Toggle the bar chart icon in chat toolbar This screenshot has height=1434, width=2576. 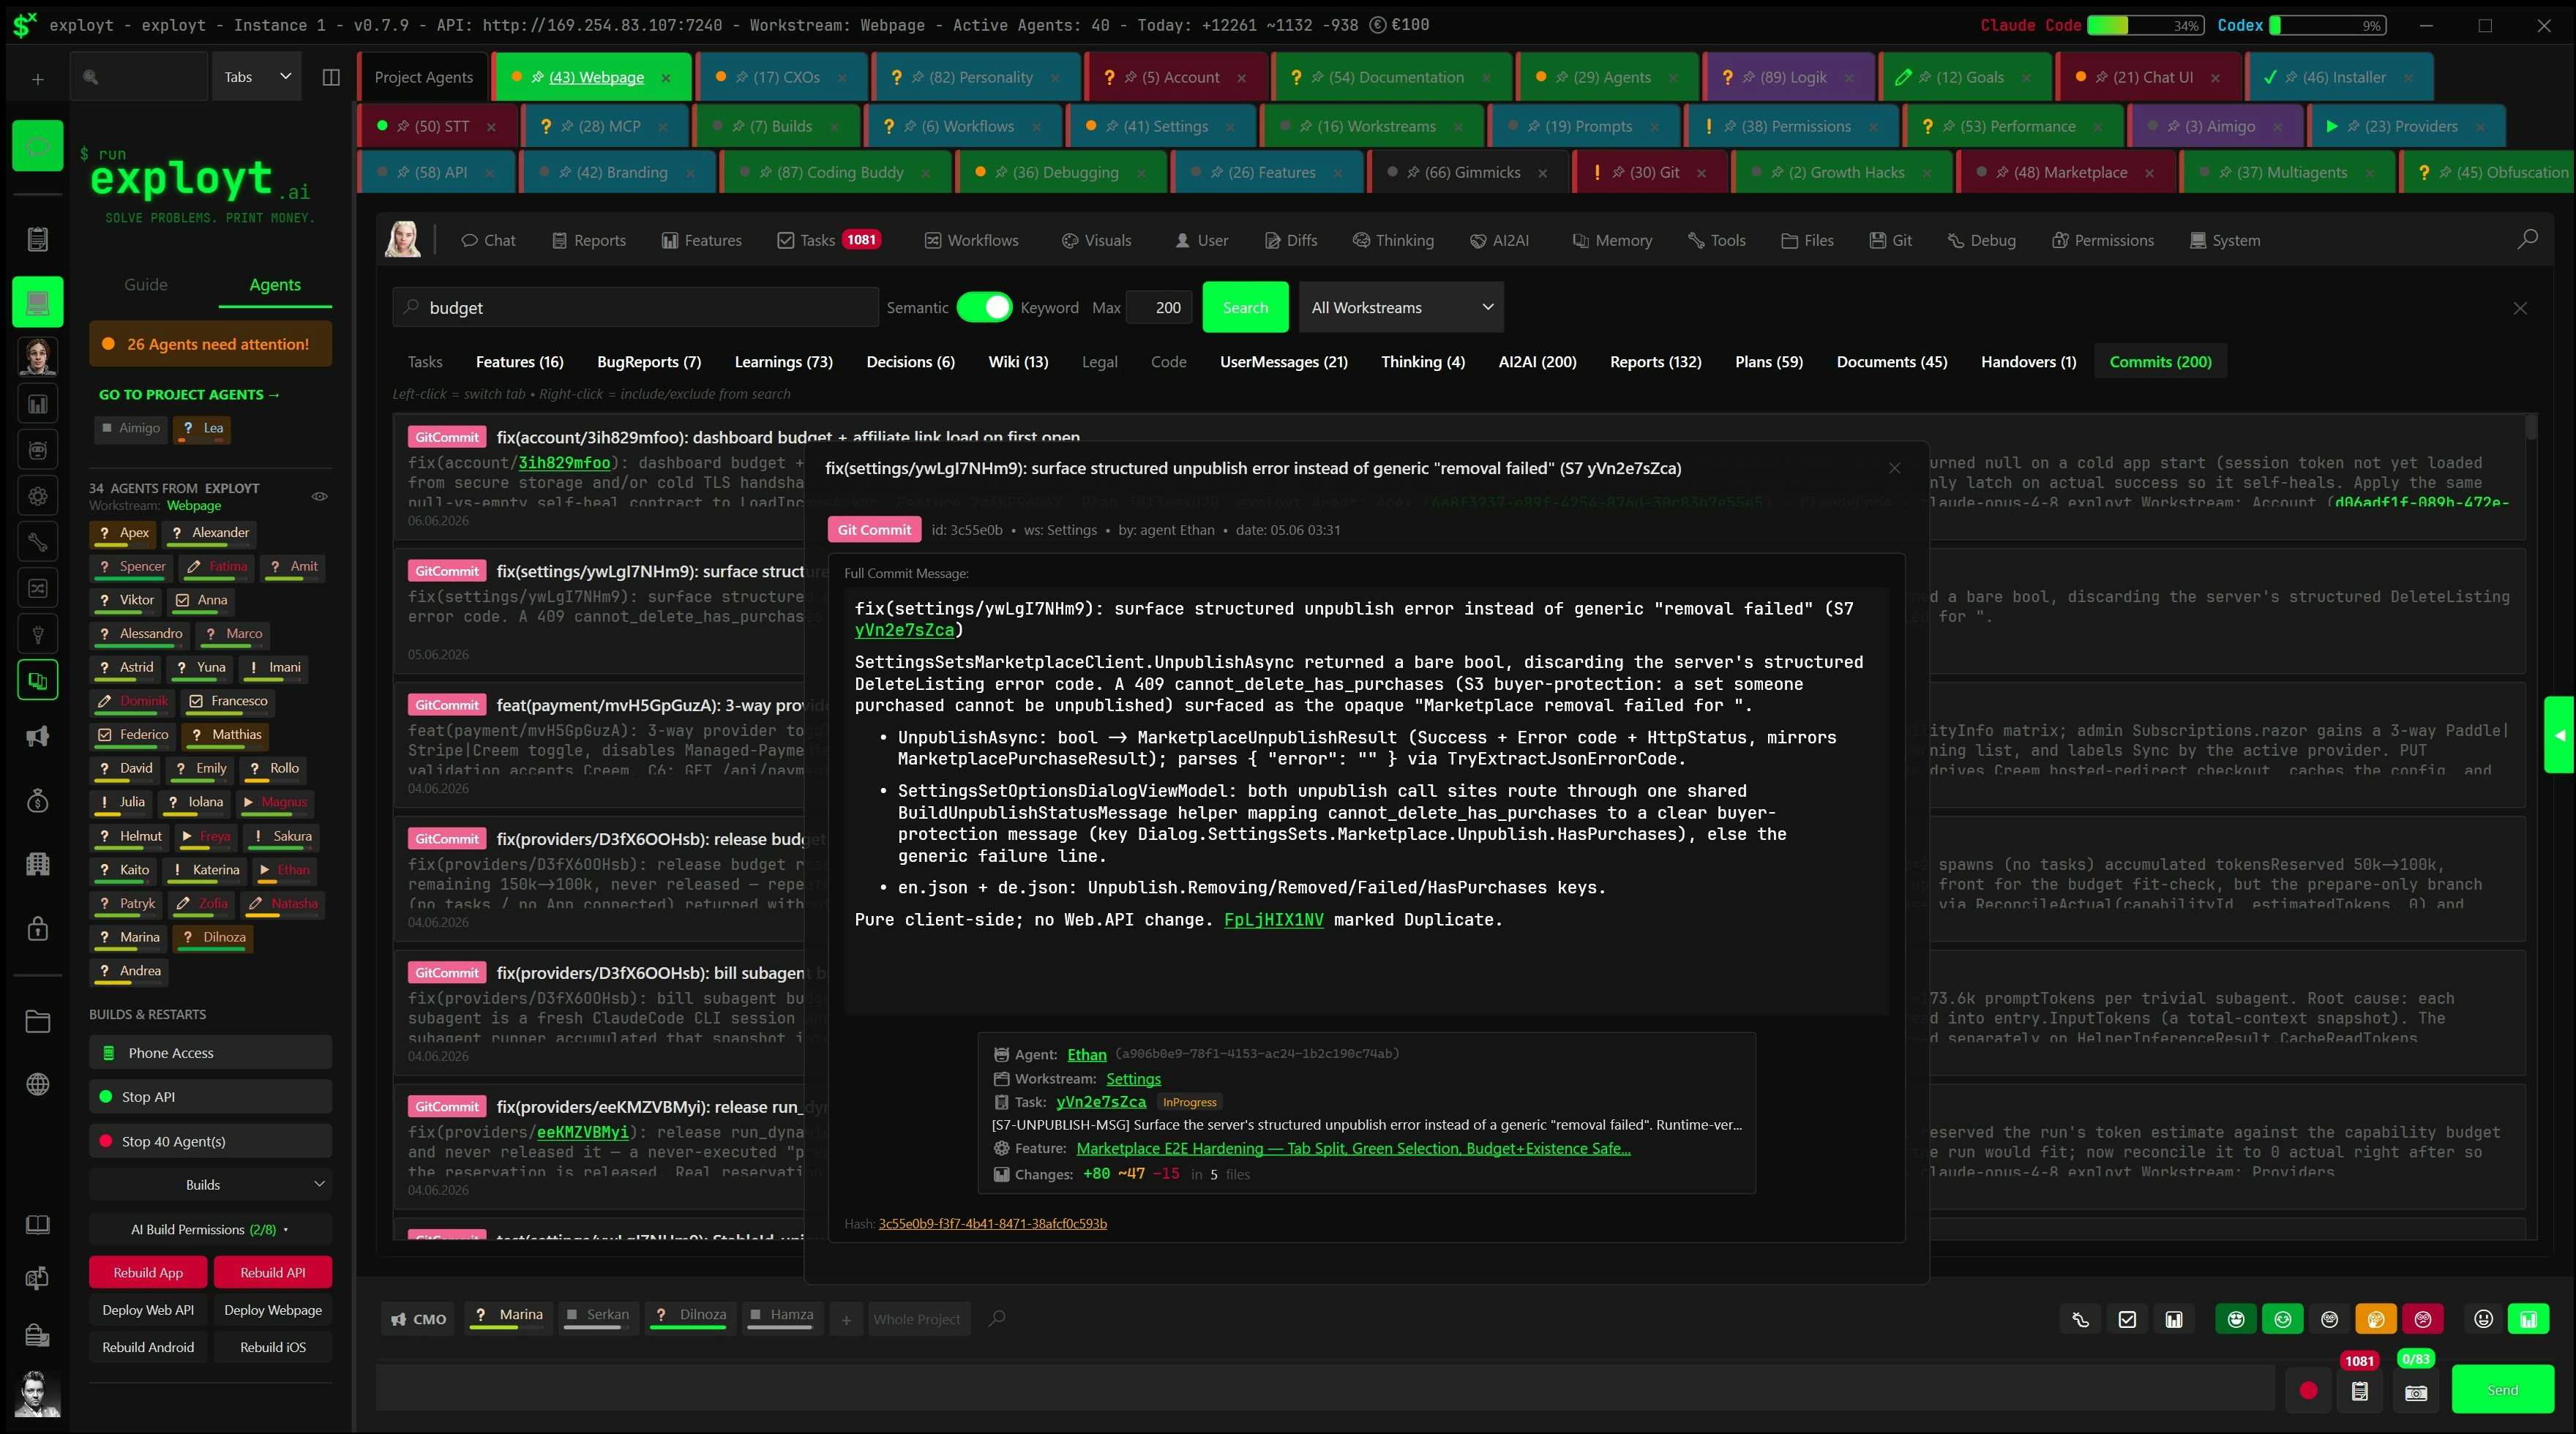[2174, 1319]
